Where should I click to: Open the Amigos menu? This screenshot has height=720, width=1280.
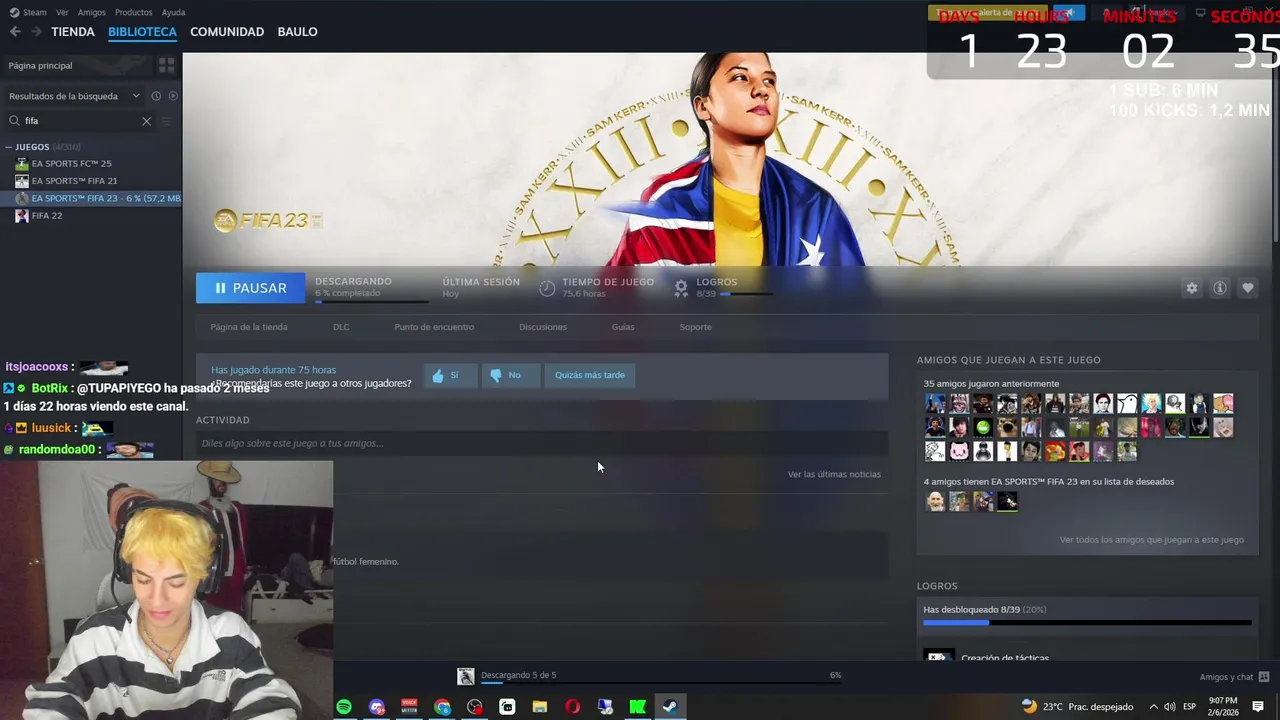click(x=91, y=12)
